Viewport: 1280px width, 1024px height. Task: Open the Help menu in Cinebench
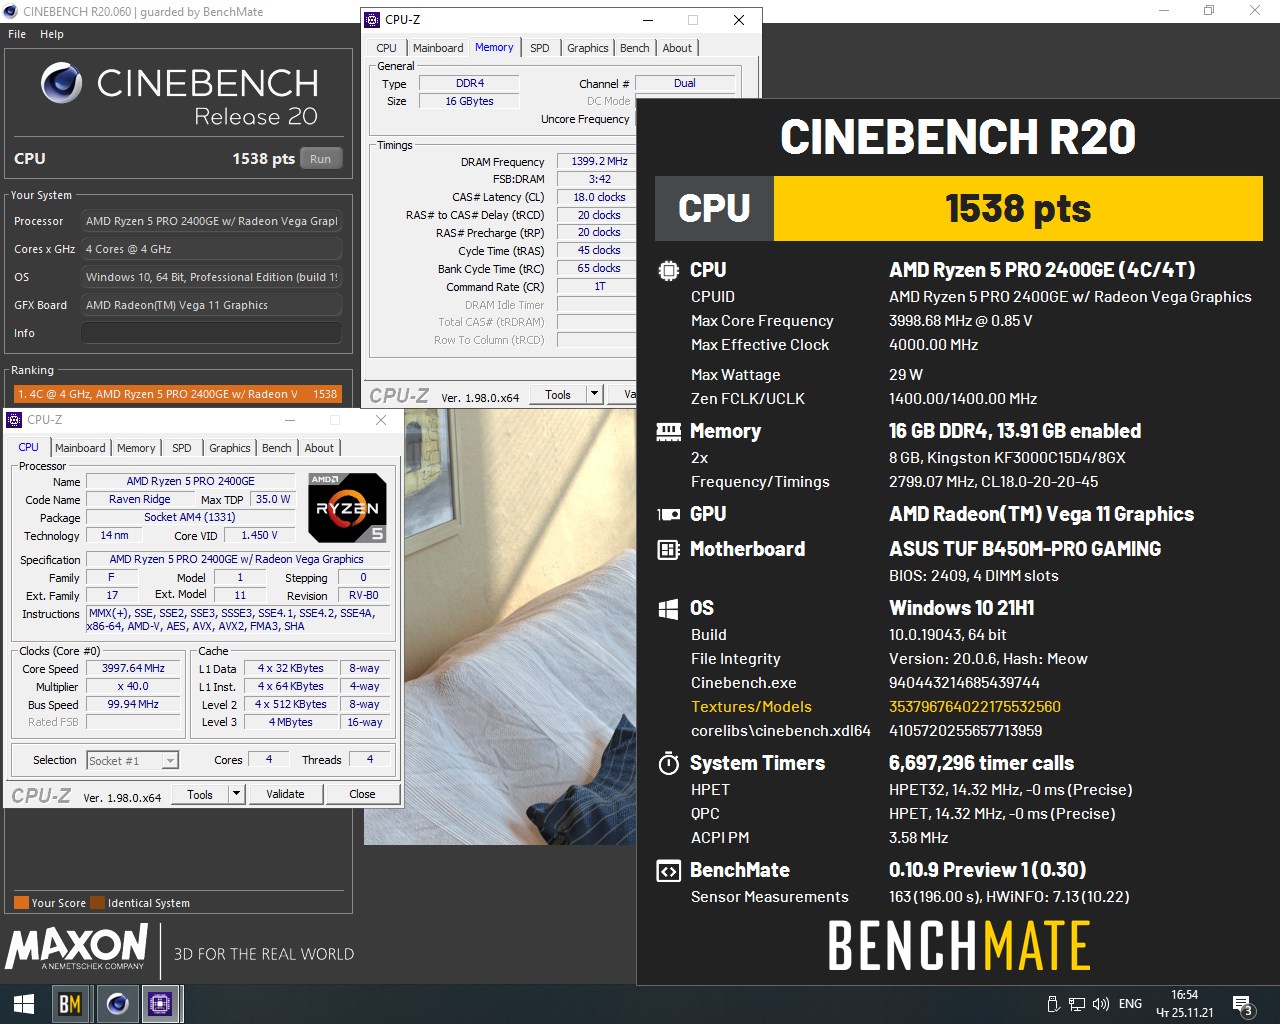pos(52,34)
